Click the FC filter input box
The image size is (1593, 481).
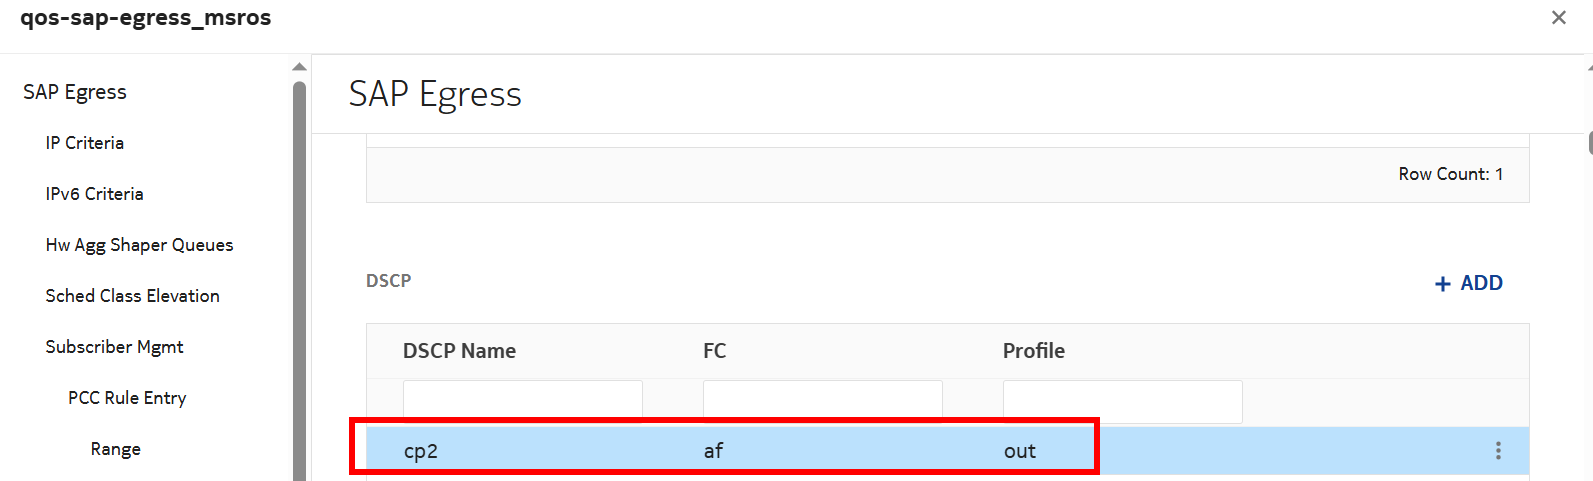[x=822, y=401]
